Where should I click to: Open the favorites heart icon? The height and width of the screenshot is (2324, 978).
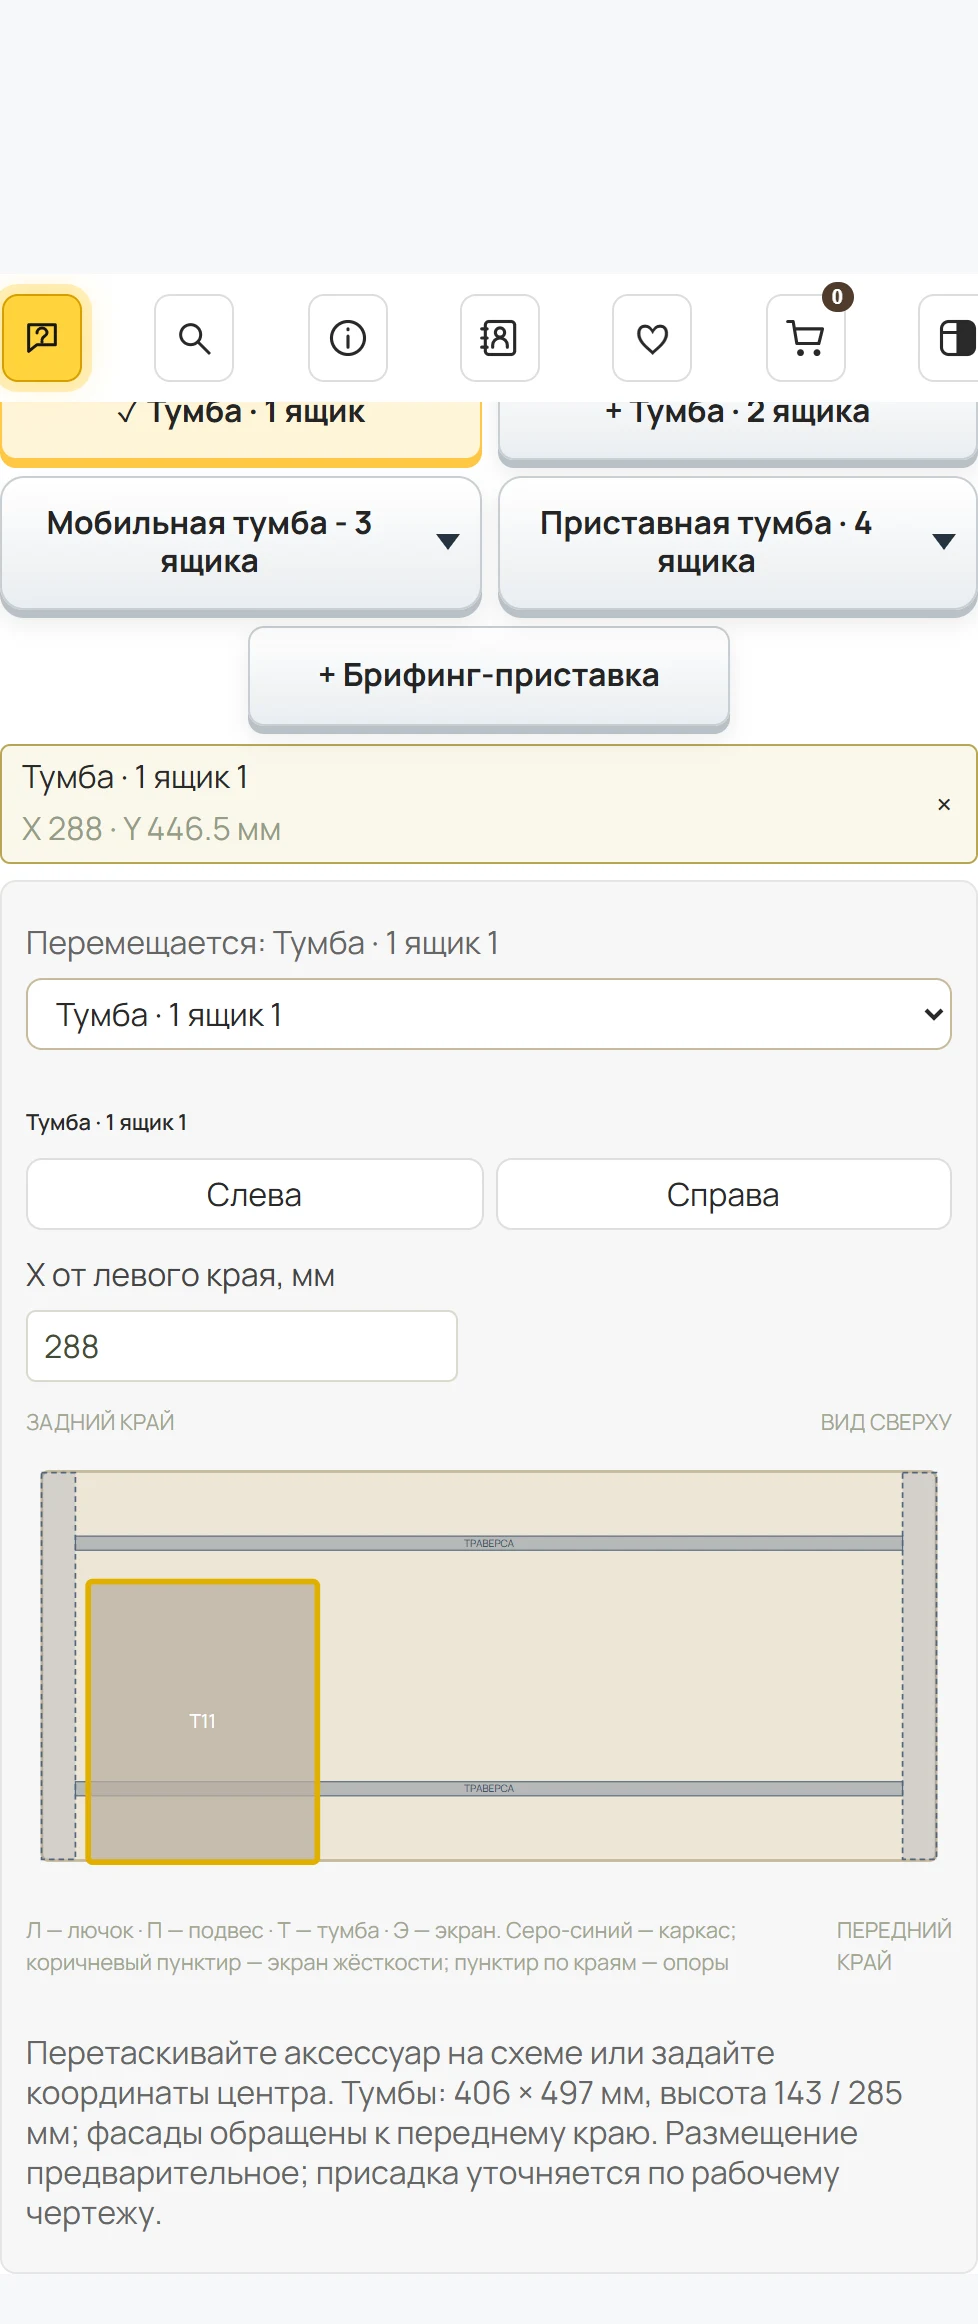click(x=652, y=338)
